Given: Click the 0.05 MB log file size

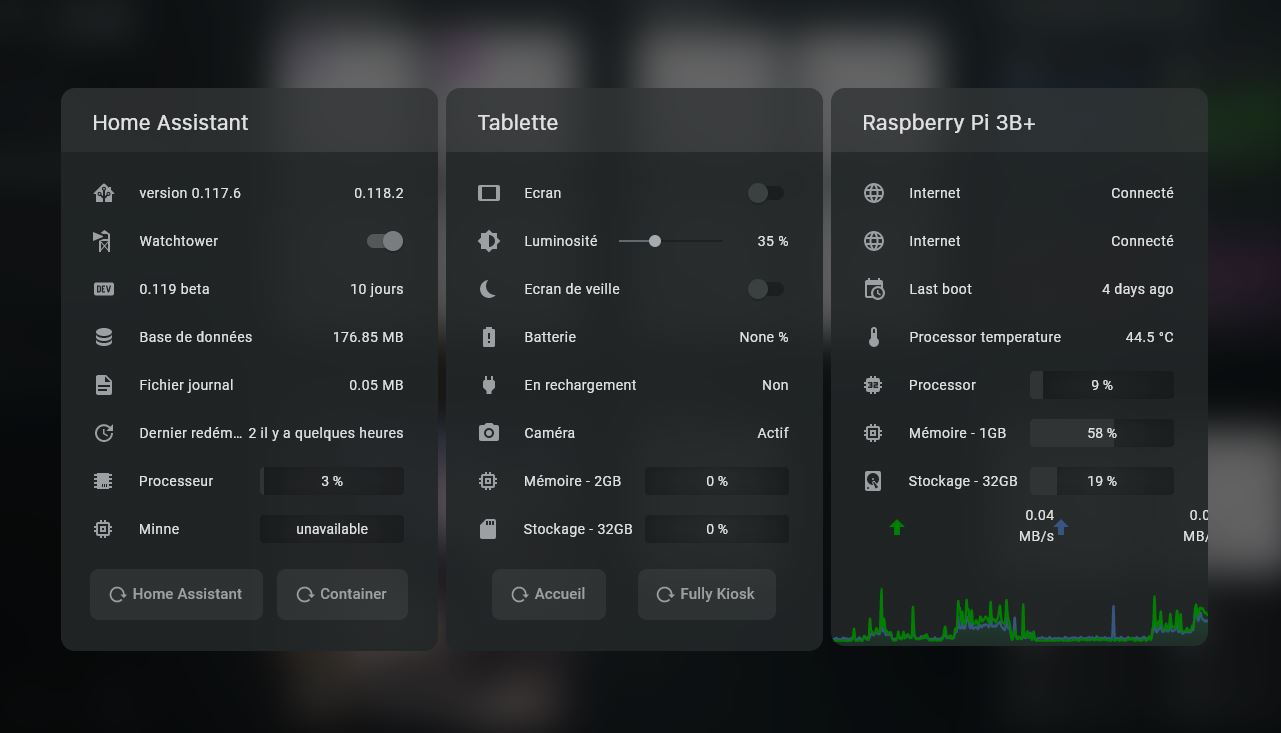Looking at the screenshot, I should [x=376, y=385].
